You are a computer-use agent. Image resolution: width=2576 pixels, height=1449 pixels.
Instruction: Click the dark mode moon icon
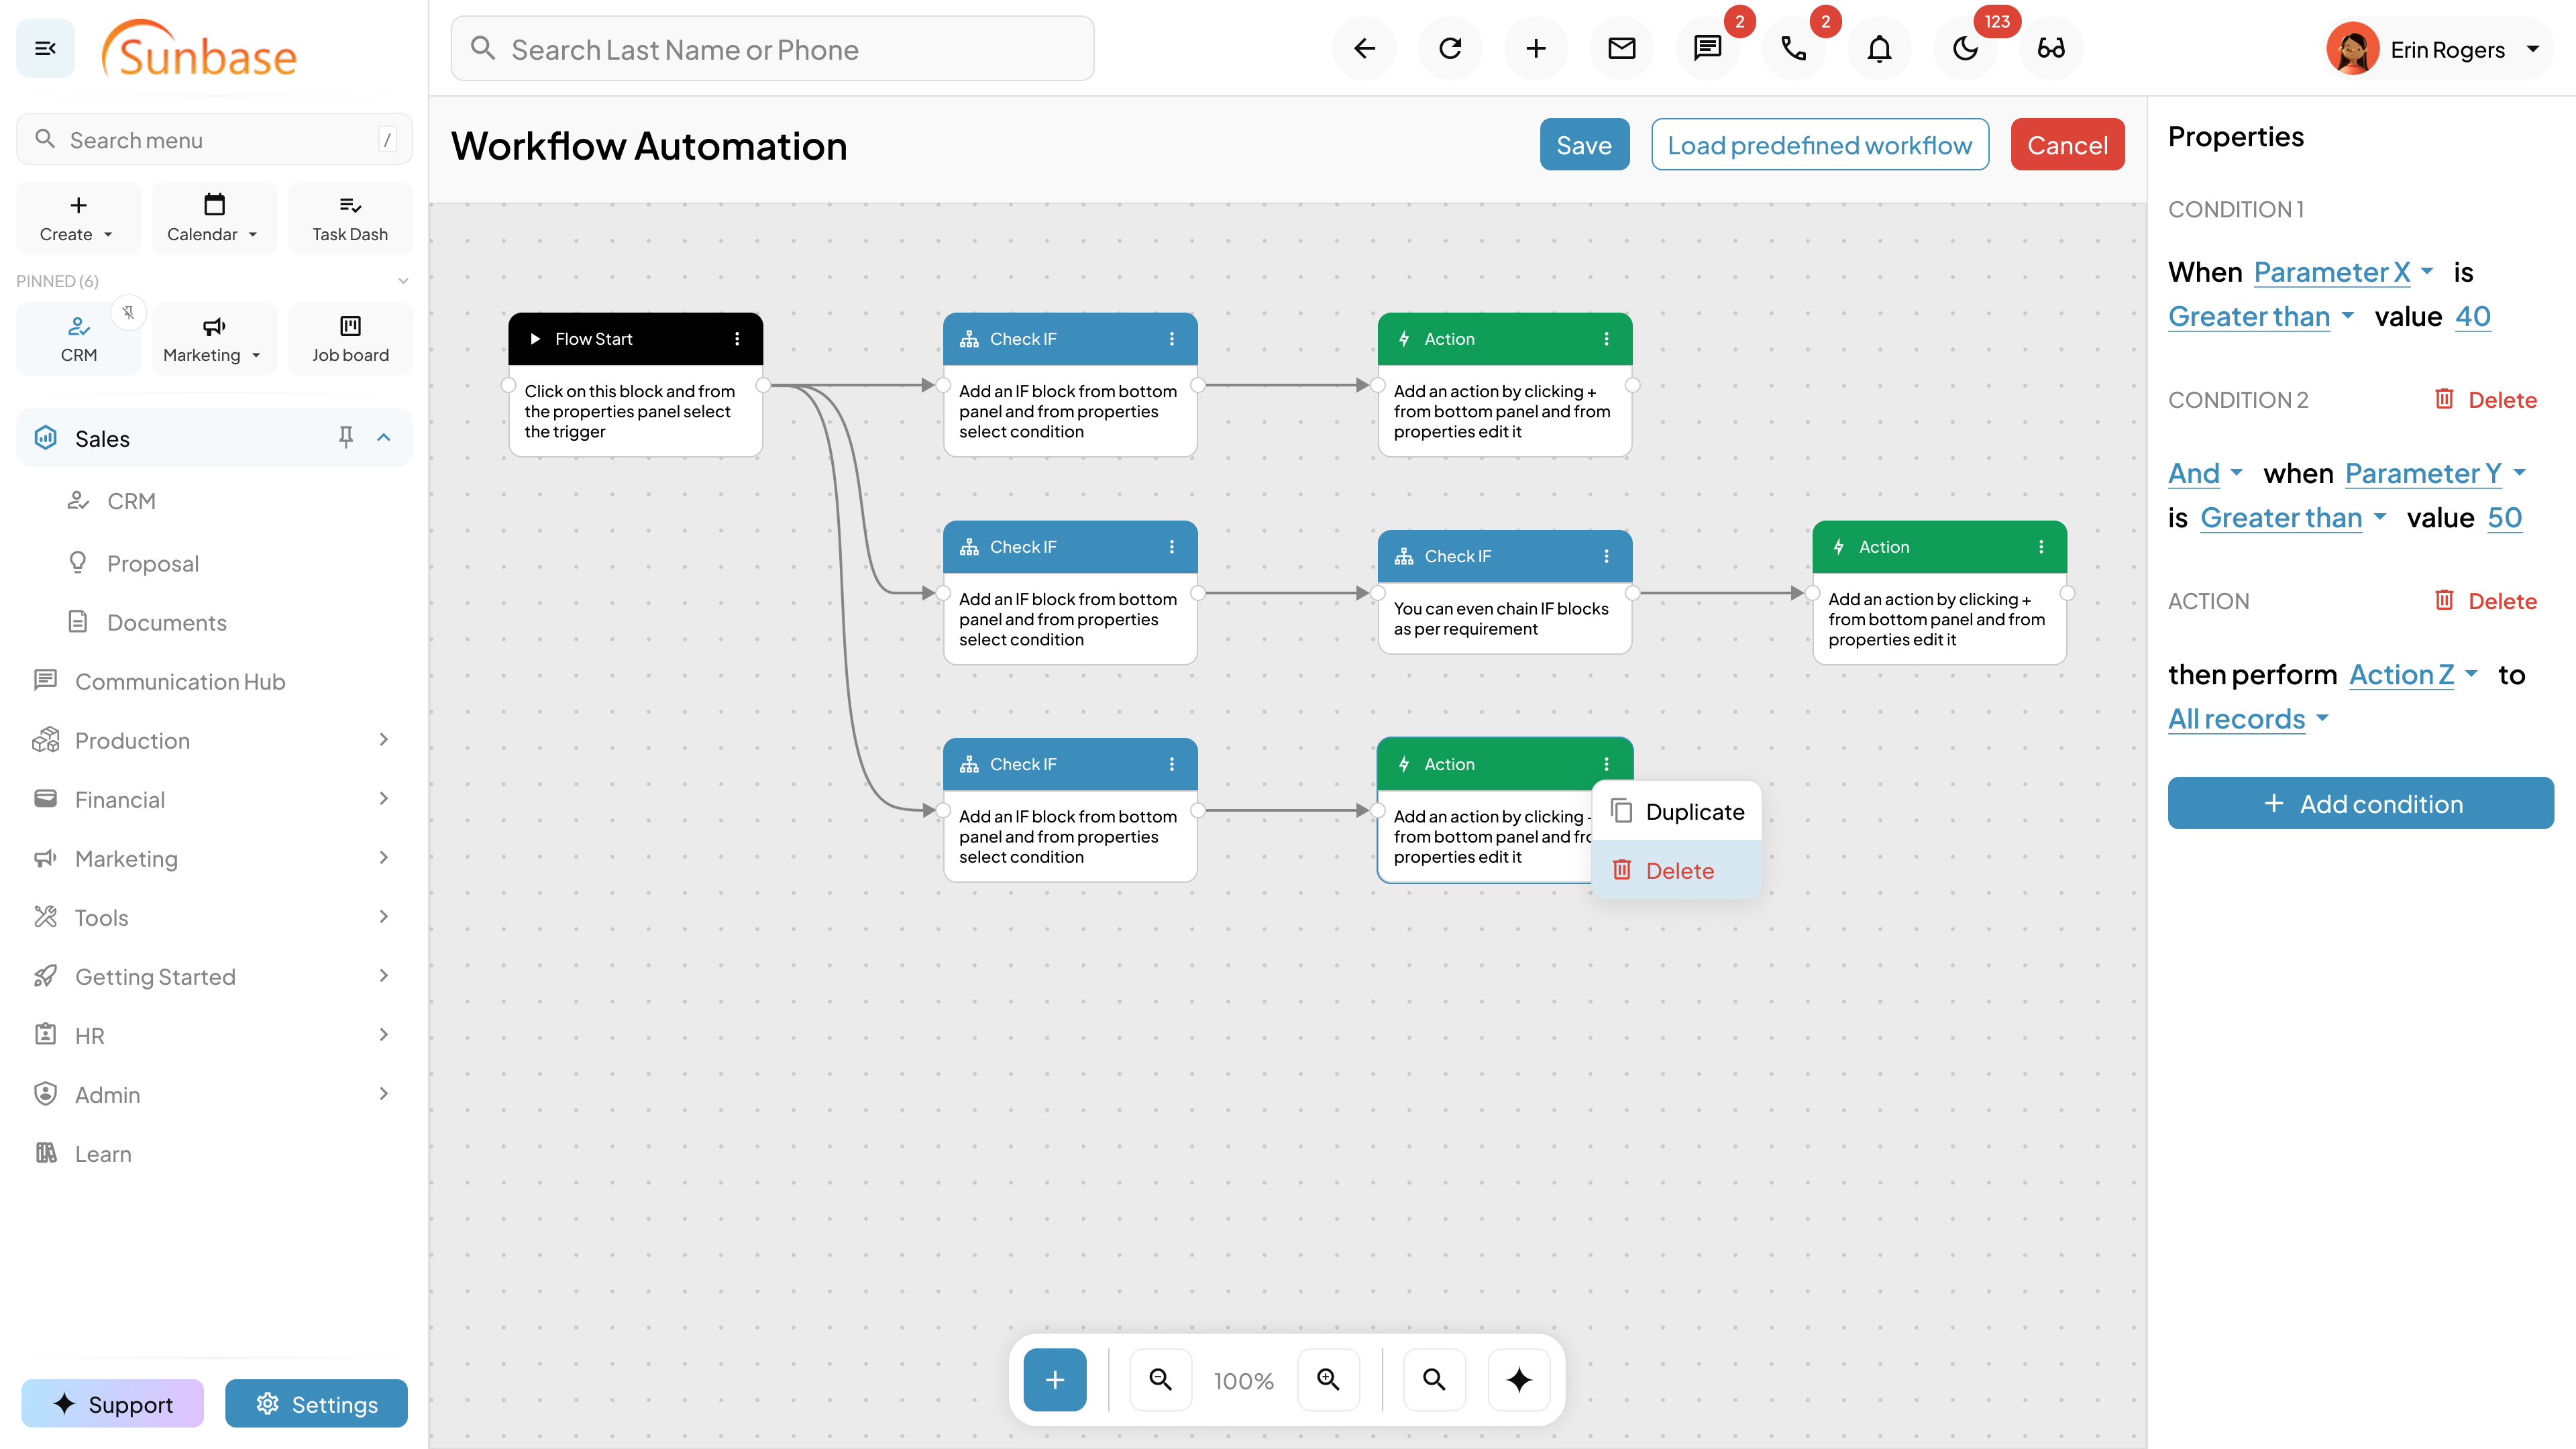pyautogui.click(x=1965, y=48)
